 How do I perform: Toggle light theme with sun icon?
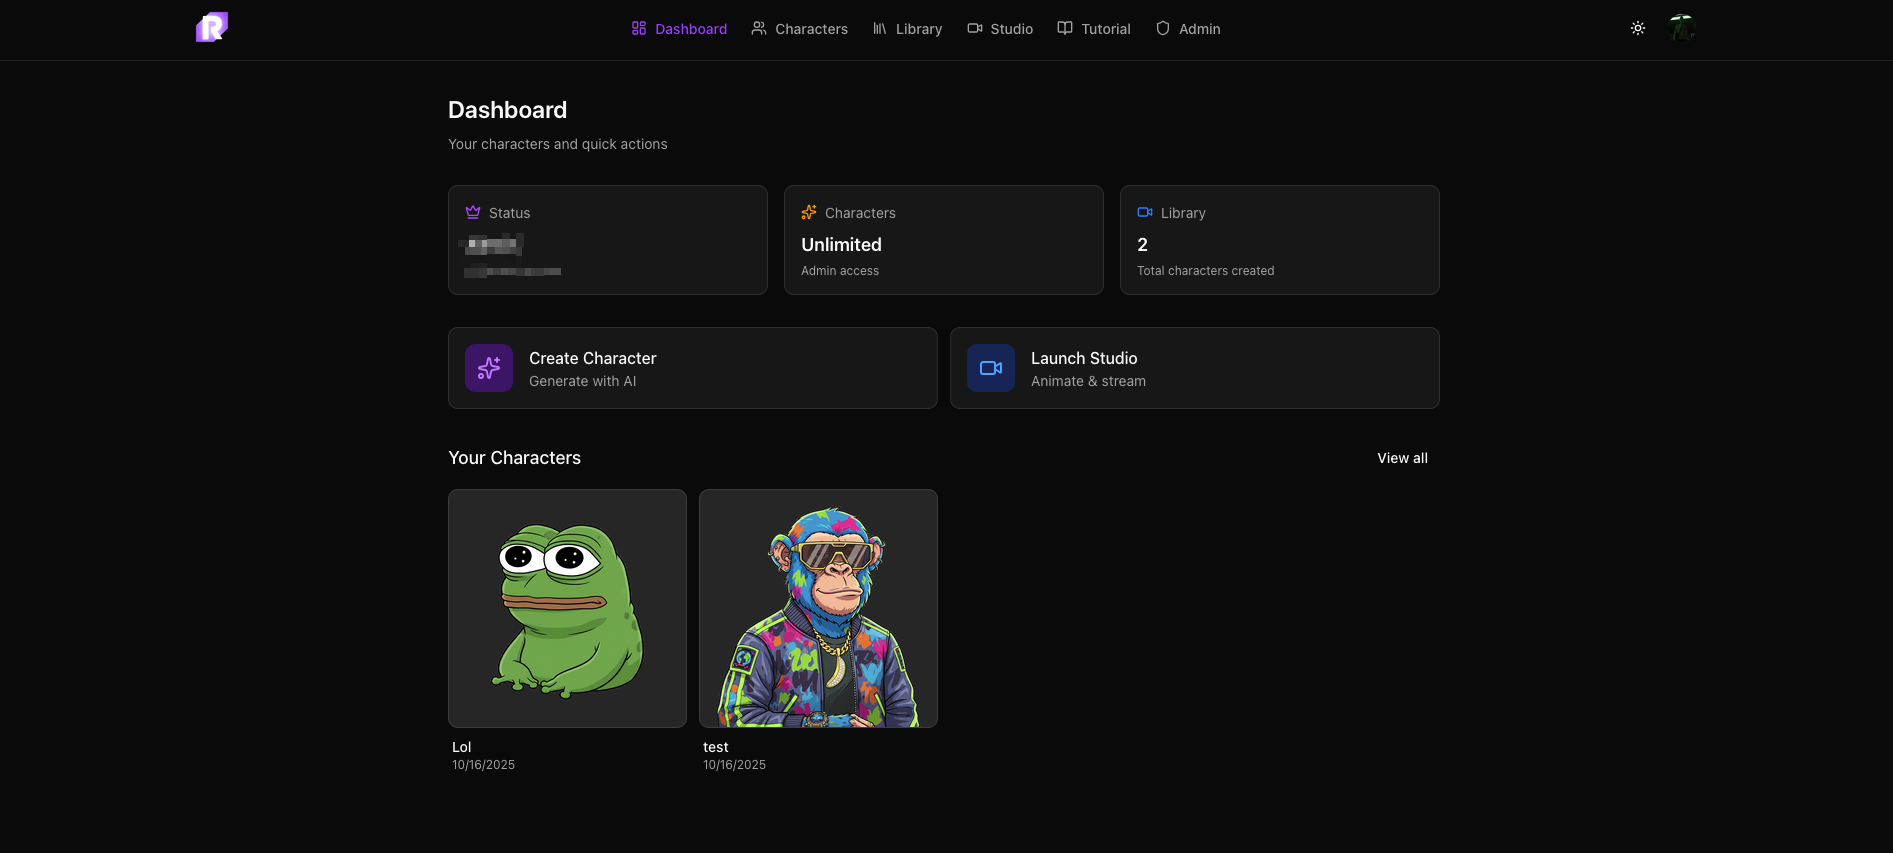click(1638, 28)
